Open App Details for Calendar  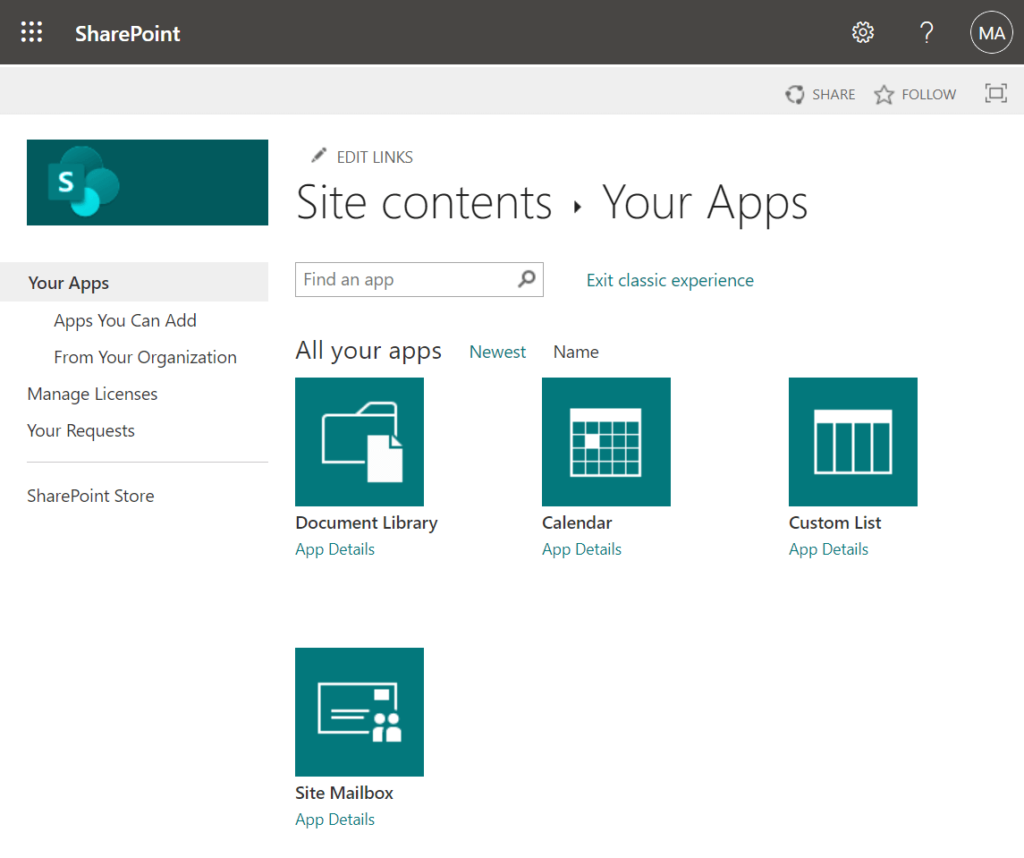coord(582,550)
